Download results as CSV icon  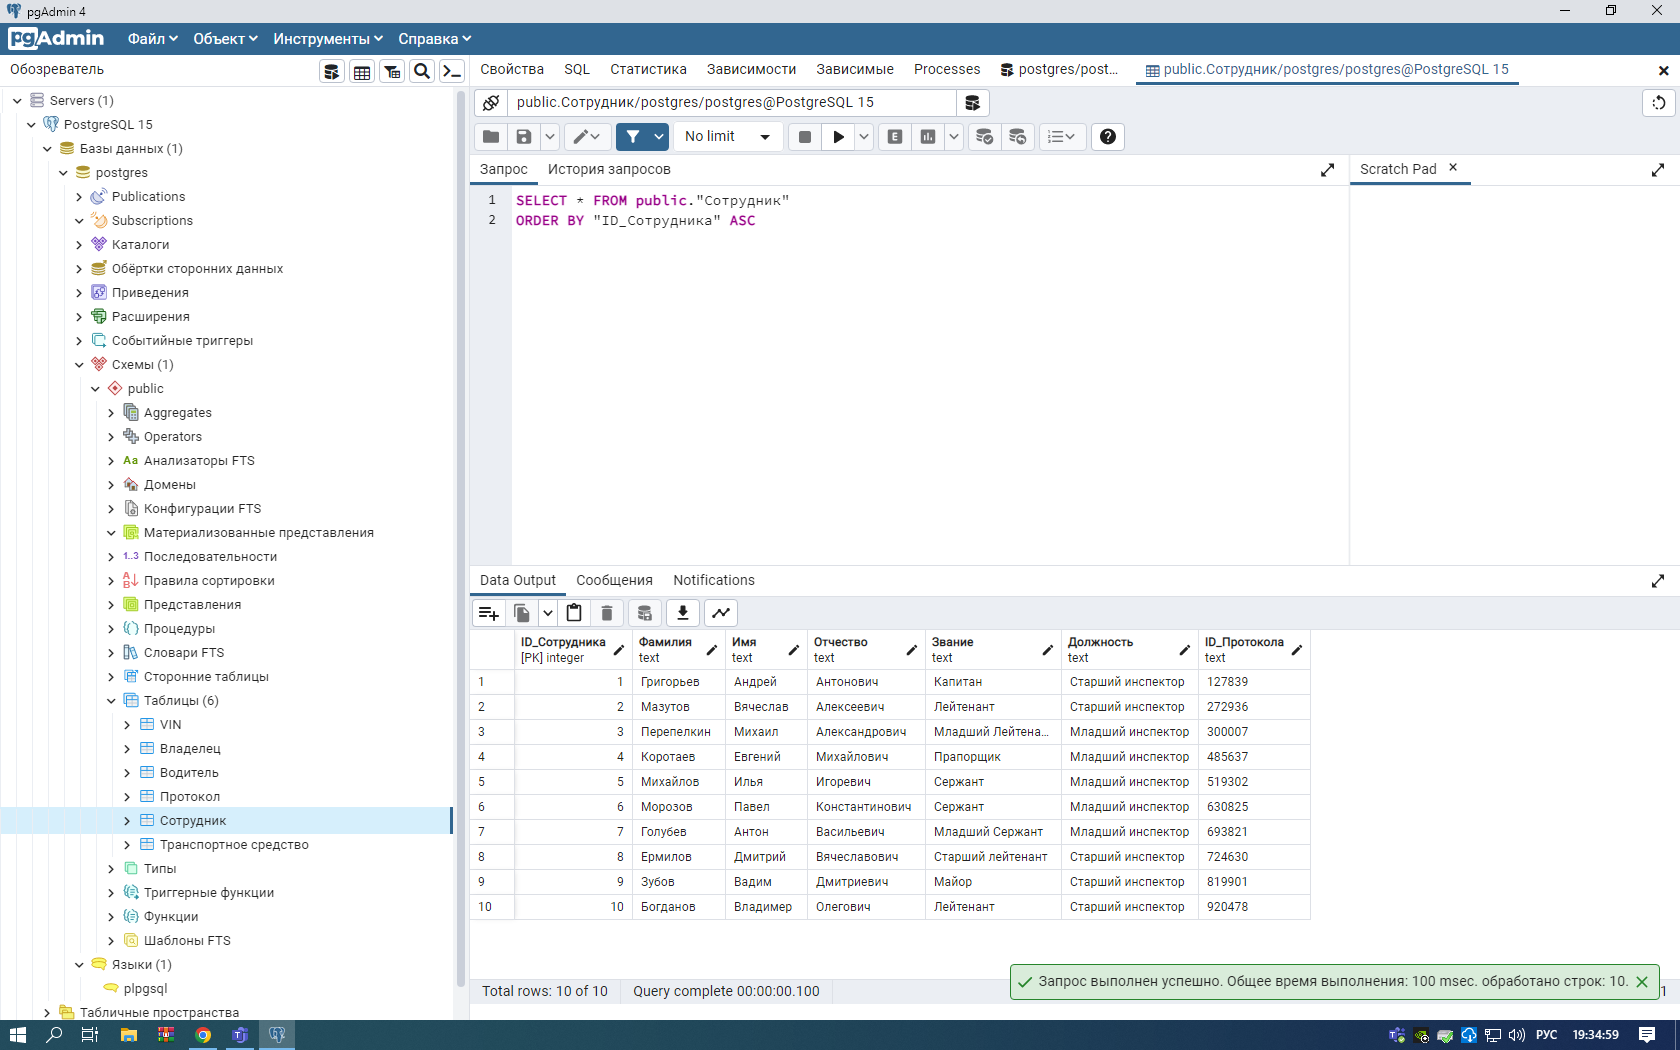(x=683, y=613)
